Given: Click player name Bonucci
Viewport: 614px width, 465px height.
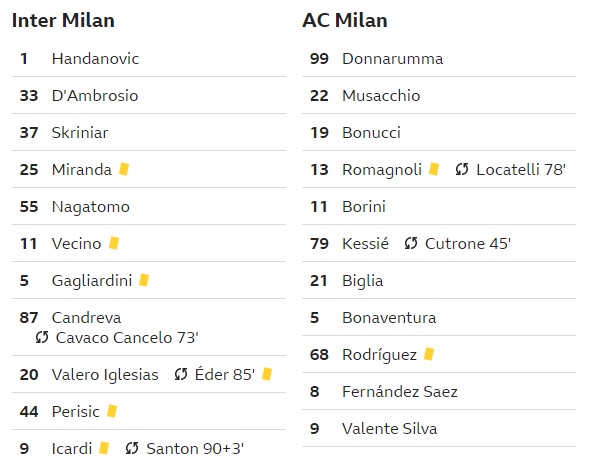Looking at the screenshot, I should pyautogui.click(x=371, y=132).
